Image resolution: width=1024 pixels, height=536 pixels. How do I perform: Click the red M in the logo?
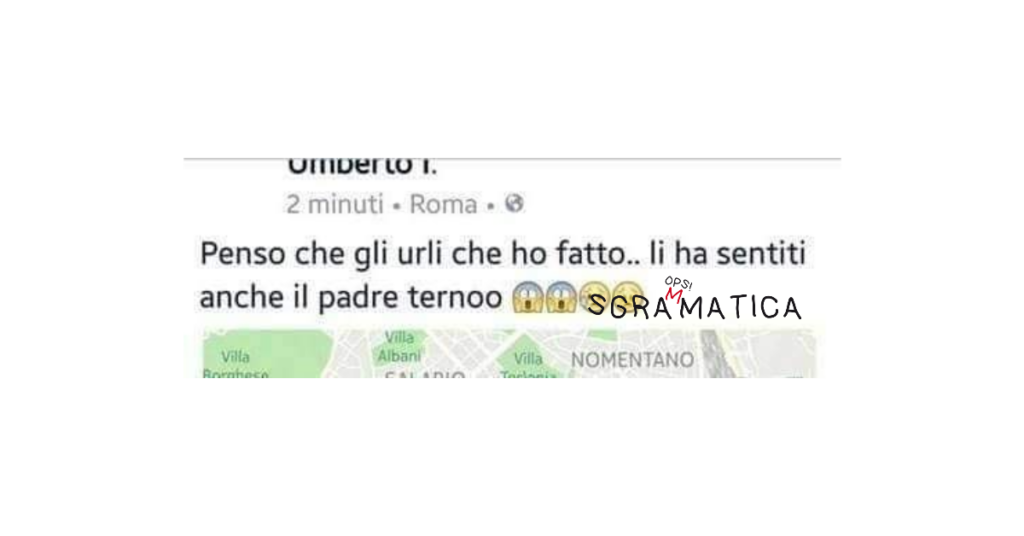(674, 296)
